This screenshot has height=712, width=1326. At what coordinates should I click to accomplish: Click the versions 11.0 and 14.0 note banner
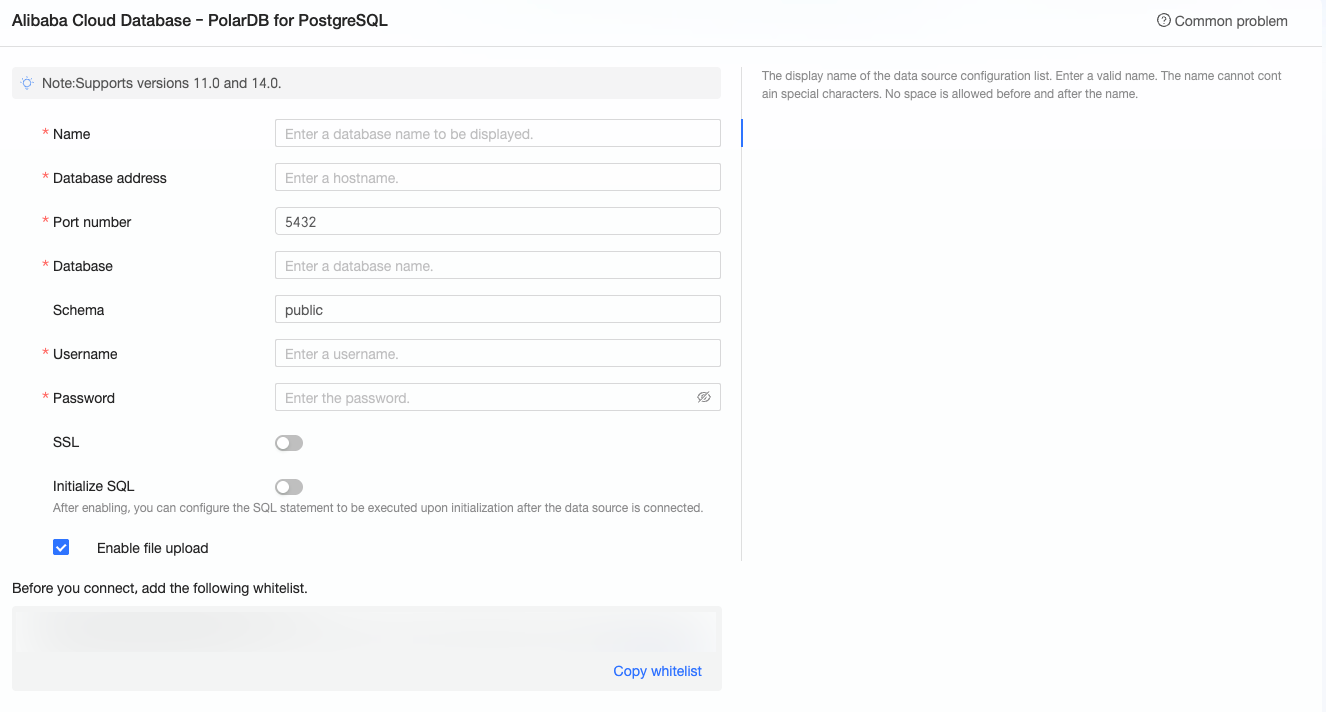pos(366,83)
